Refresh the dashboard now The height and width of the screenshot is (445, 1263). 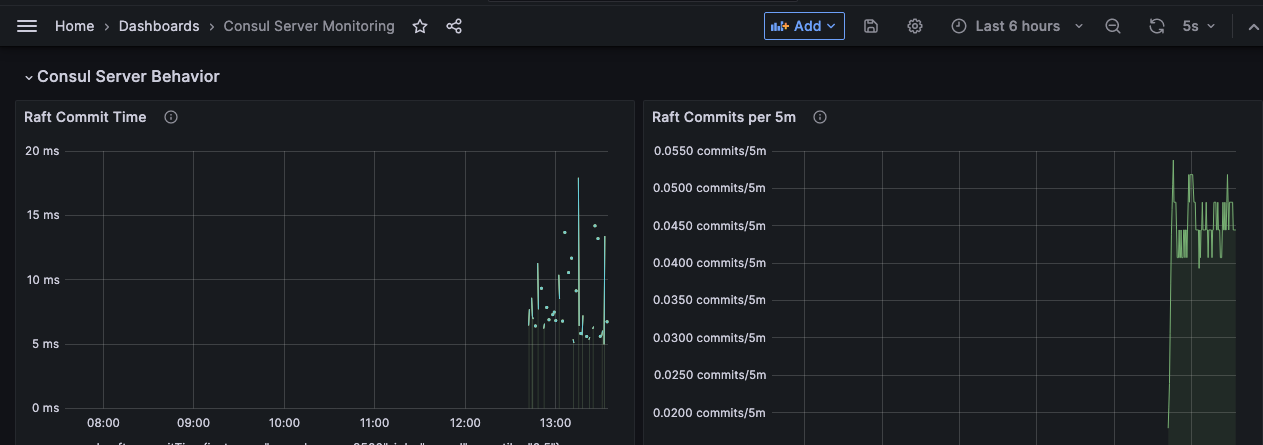(x=1157, y=26)
